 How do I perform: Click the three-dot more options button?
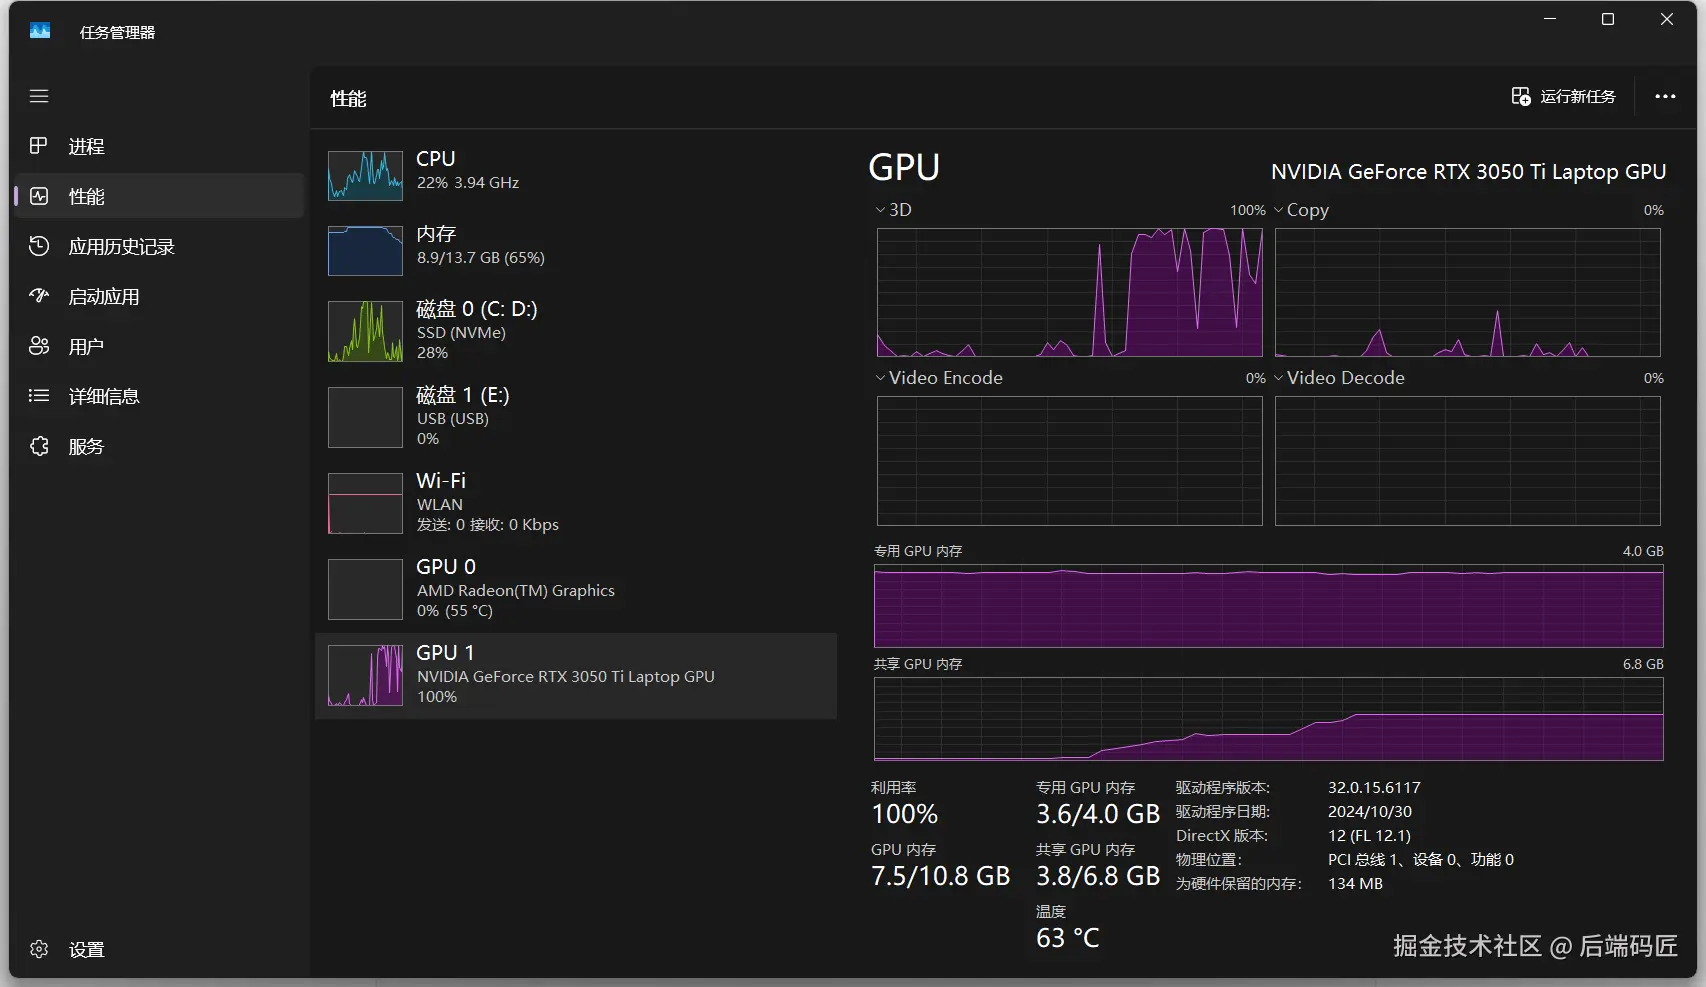1665,96
